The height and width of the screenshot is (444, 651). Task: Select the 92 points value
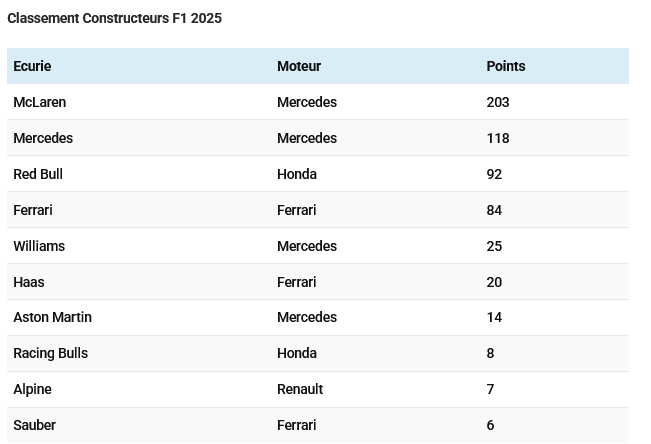[x=494, y=174]
